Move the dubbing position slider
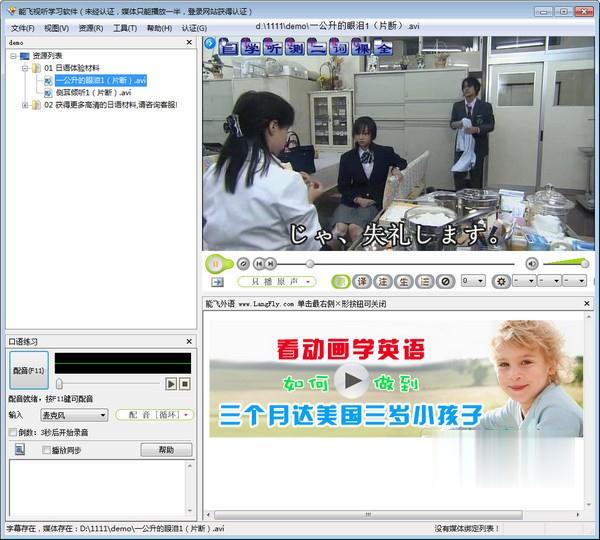 [59, 383]
